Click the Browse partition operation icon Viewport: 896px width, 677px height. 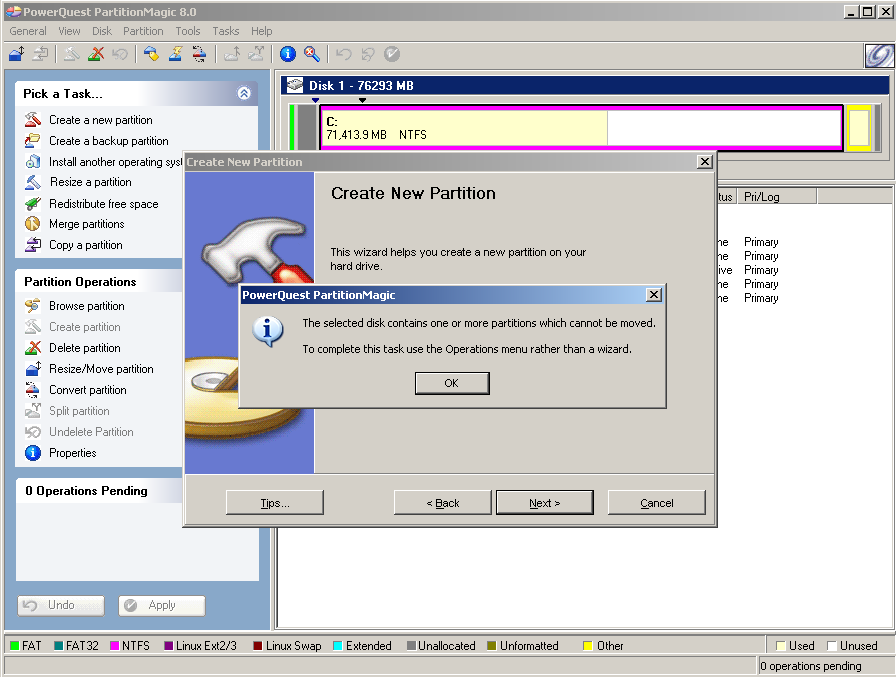coord(33,306)
